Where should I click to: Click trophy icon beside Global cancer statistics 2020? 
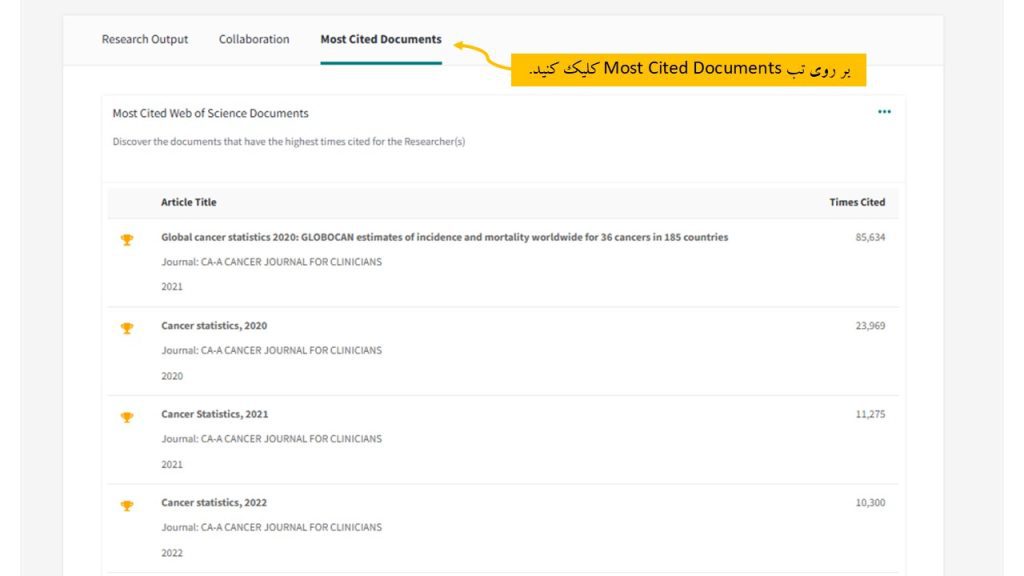tap(127, 239)
